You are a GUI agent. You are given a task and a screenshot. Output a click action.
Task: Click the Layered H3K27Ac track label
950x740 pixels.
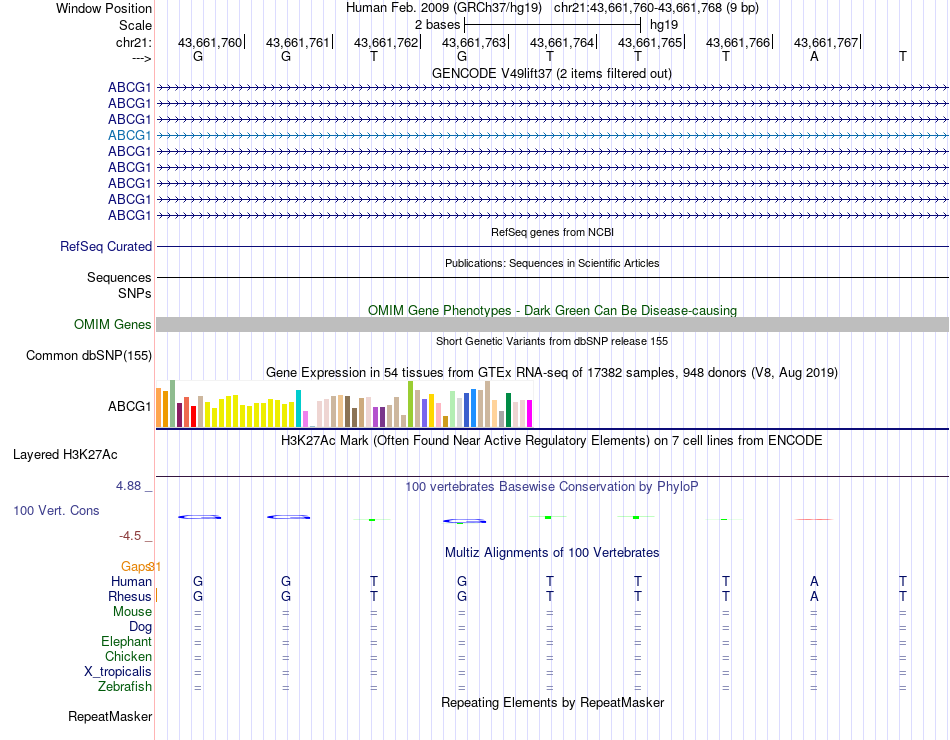click(x=65, y=454)
